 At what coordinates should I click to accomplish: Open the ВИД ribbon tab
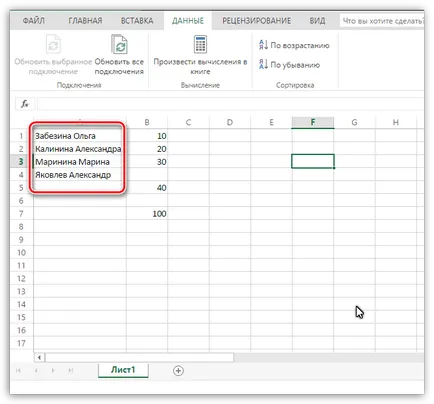(317, 21)
